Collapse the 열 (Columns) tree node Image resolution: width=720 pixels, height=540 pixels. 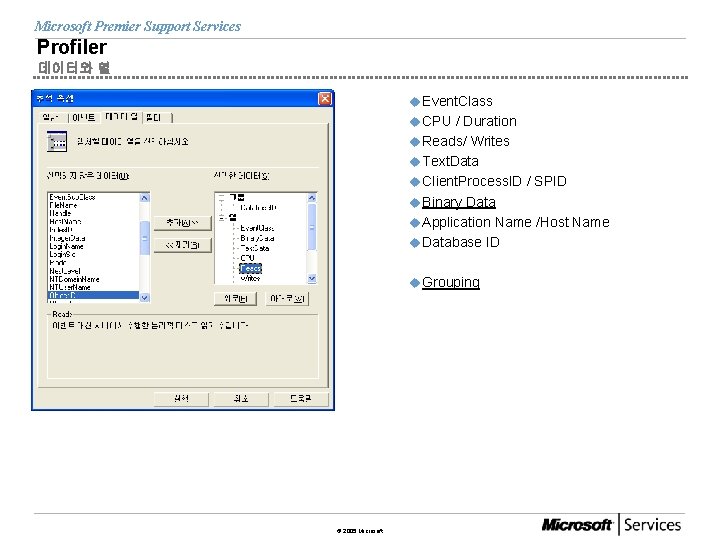(x=222, y=218)
